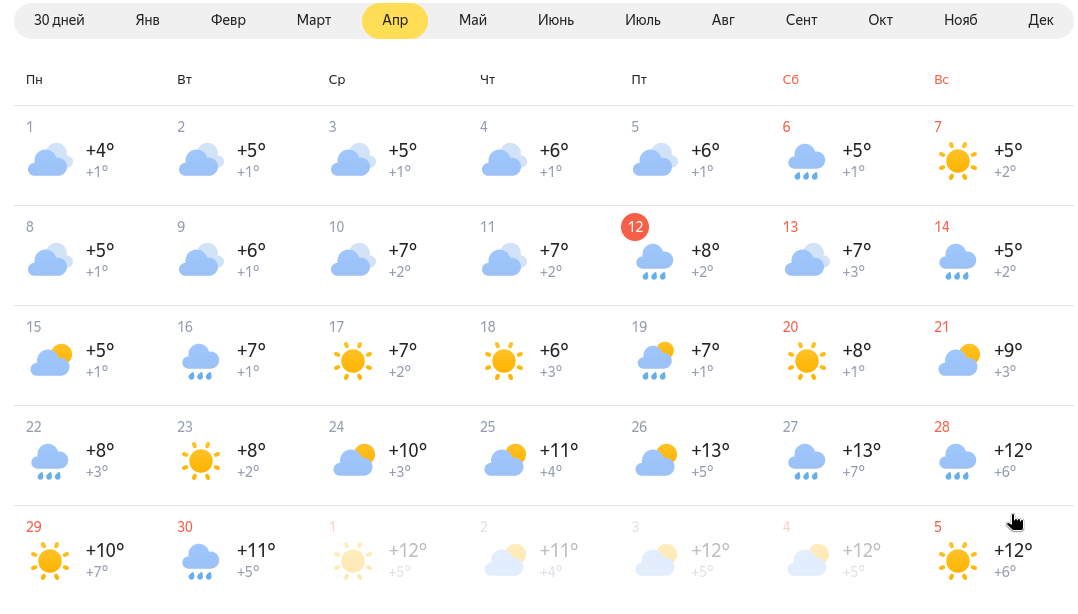Screen dimensions: 1078x614
Task: Click the cloudy icon on April 1
Action: click(x=50, y=160)
